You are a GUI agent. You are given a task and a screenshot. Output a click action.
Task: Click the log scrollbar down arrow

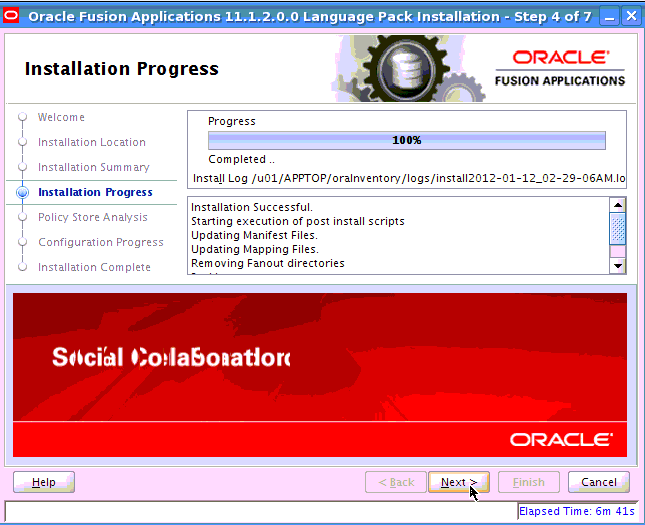click(x=617, y=266)
